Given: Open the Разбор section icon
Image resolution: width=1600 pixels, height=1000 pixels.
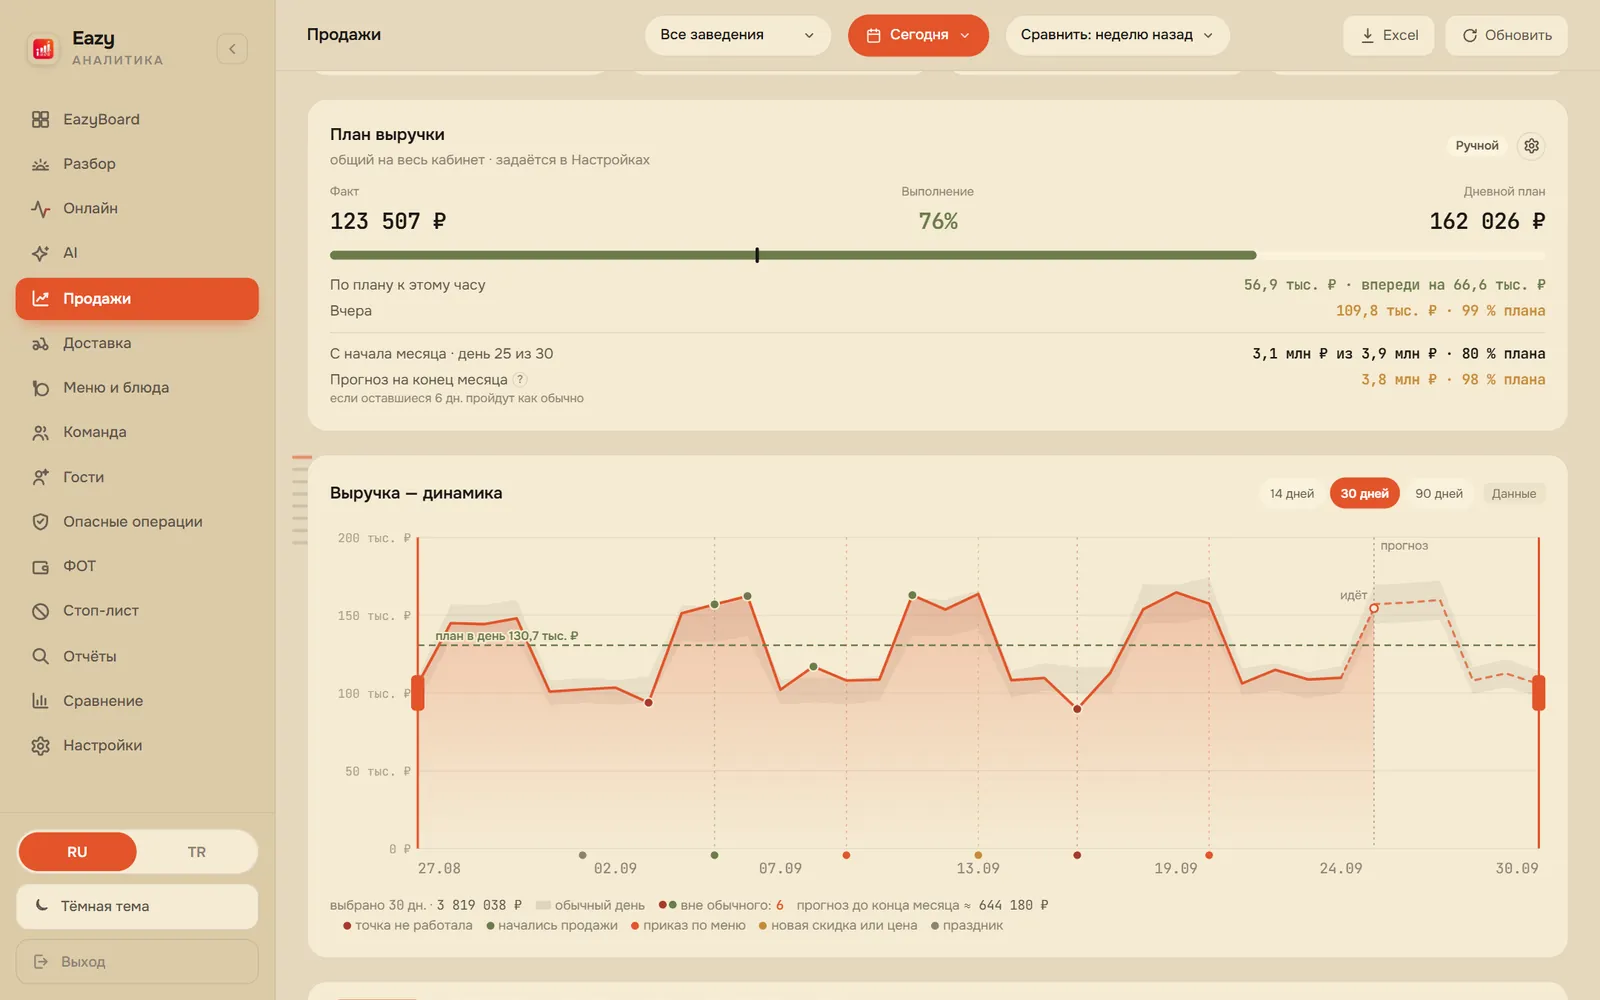Looking at the screenshot, I should [x=40, y=164].
